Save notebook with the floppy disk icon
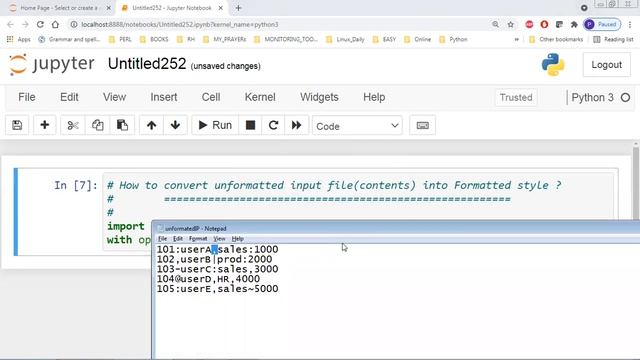This screenshot has width=640, height=360. tap(17, 125)
